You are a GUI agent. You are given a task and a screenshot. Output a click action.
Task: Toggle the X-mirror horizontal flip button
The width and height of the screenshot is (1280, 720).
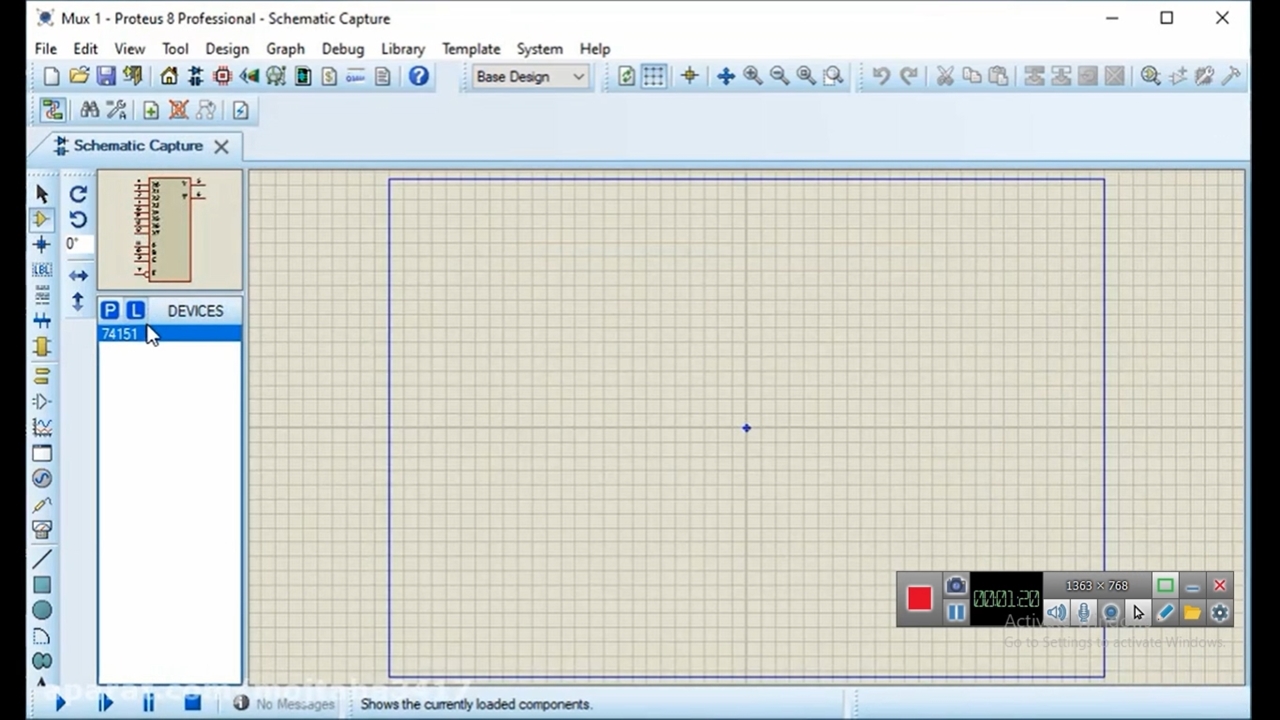pos(78,276)
